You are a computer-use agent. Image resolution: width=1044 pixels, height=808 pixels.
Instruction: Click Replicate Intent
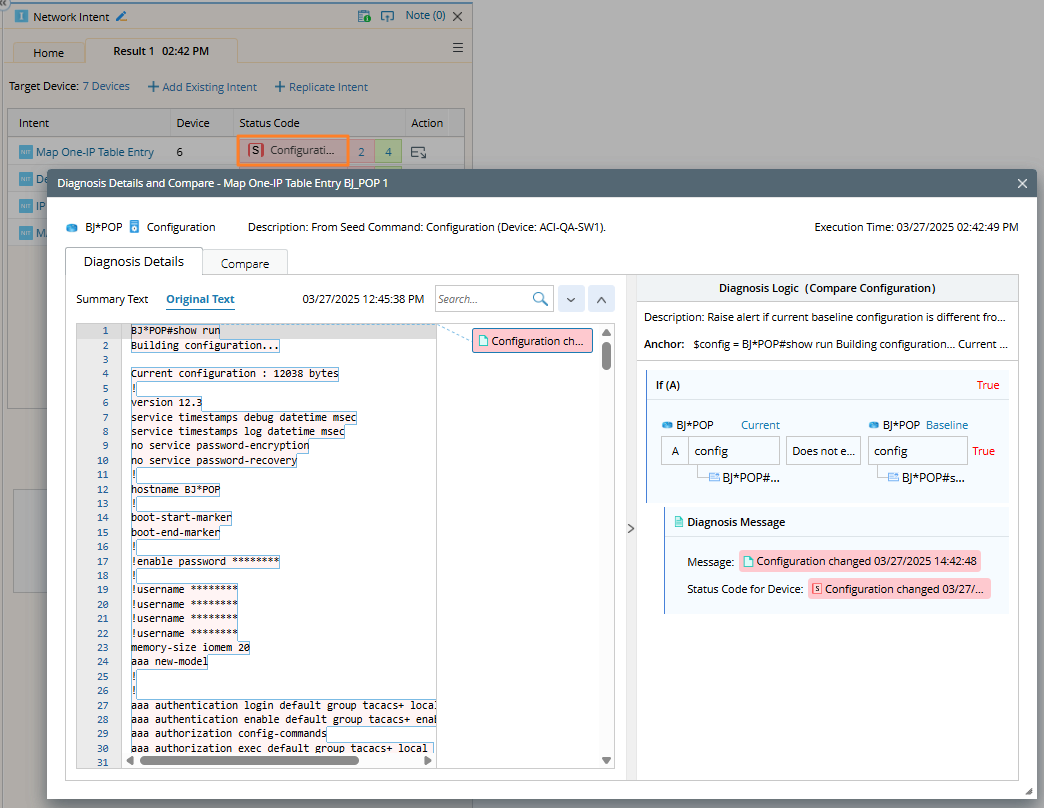pos(321,87)
